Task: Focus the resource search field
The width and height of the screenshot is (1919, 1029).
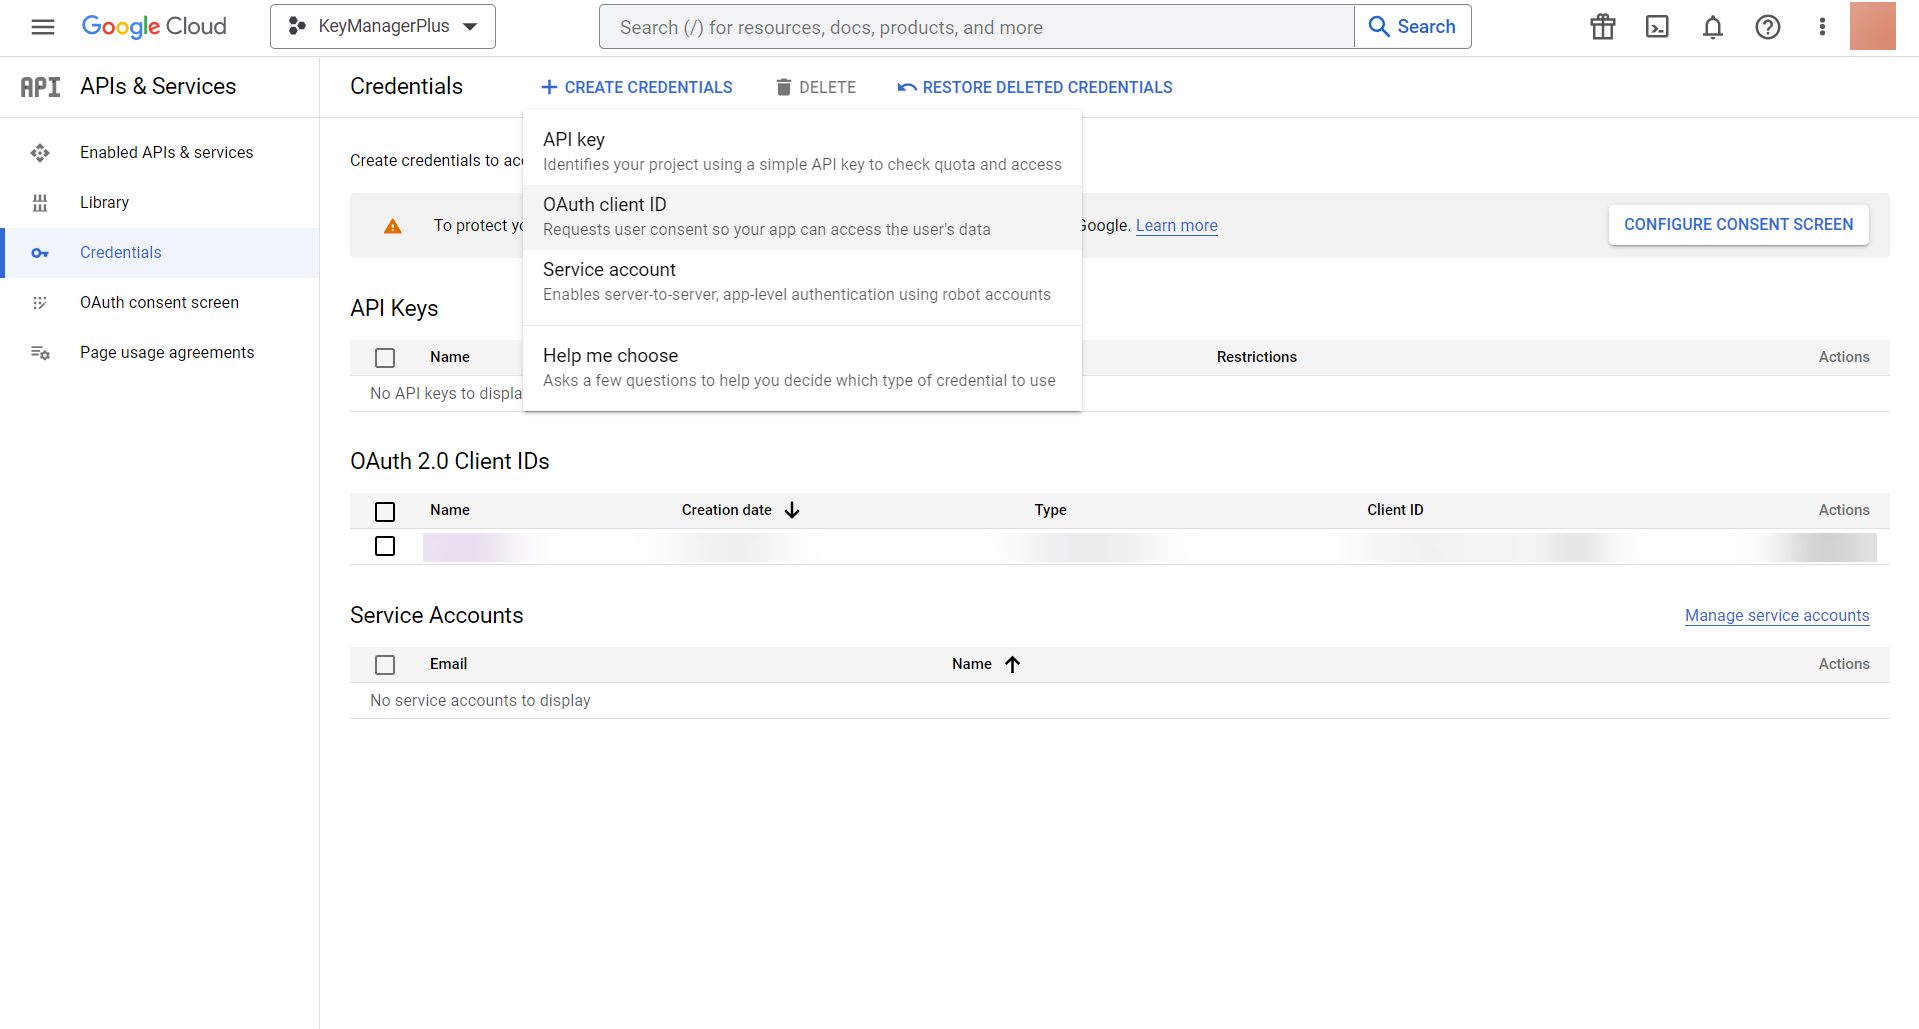Action: [977, 27]
